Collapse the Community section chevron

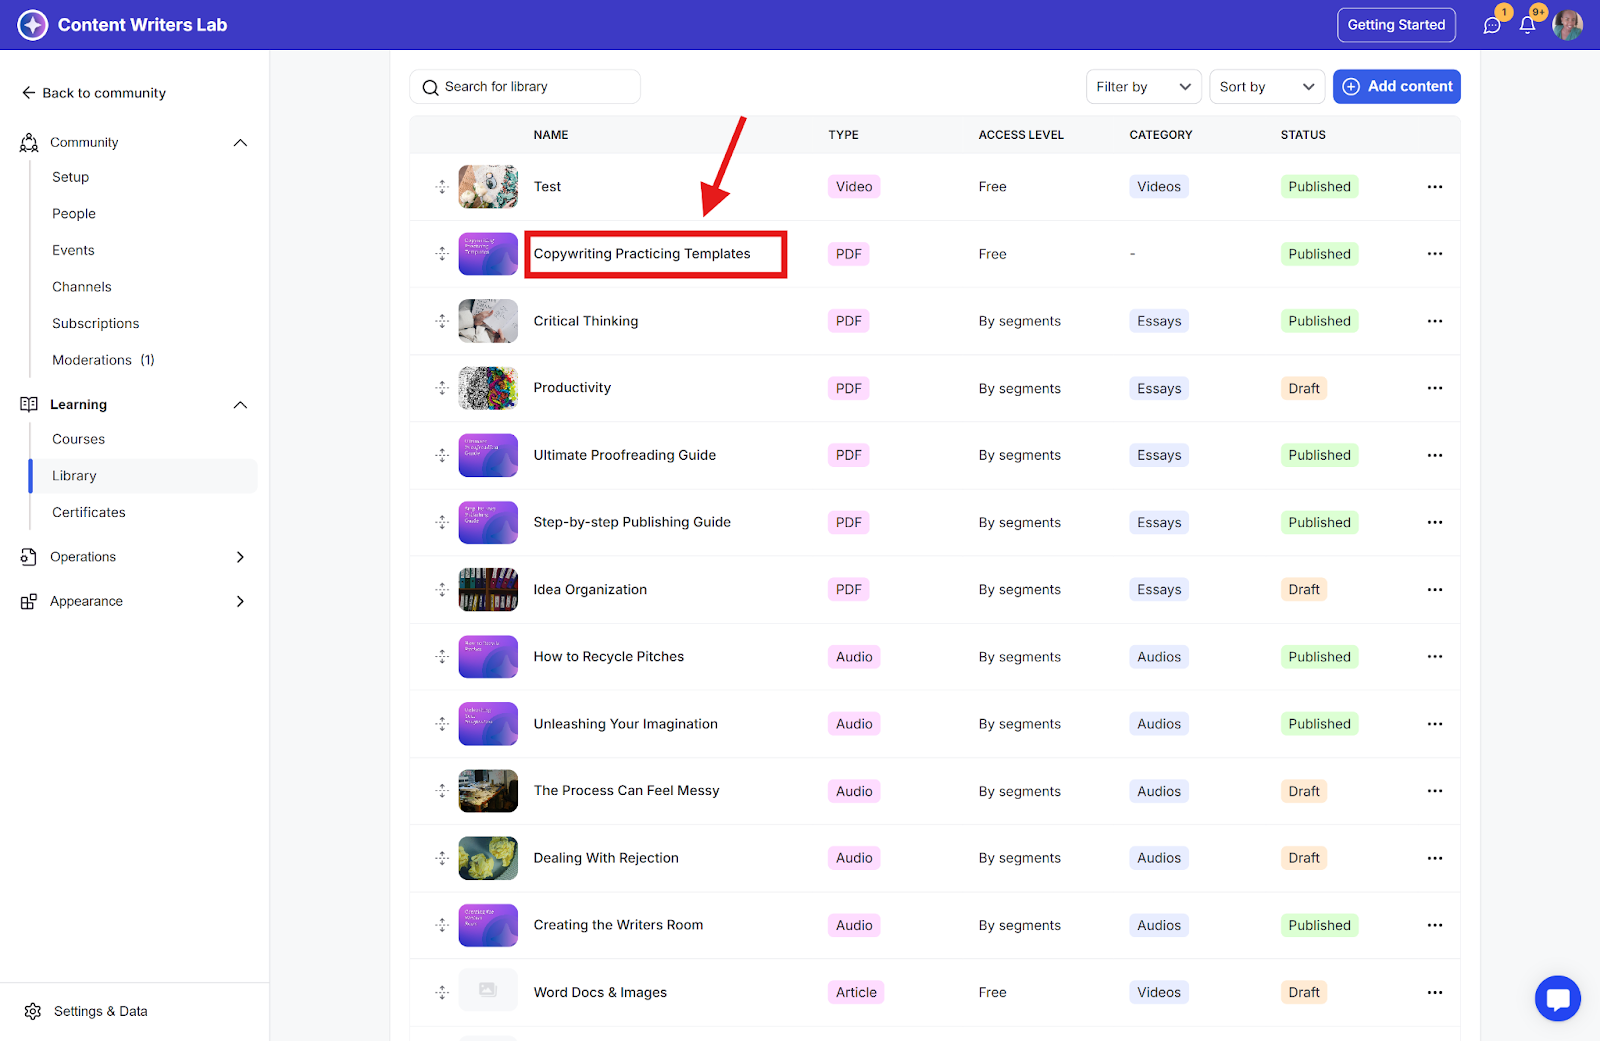point(240,143)
